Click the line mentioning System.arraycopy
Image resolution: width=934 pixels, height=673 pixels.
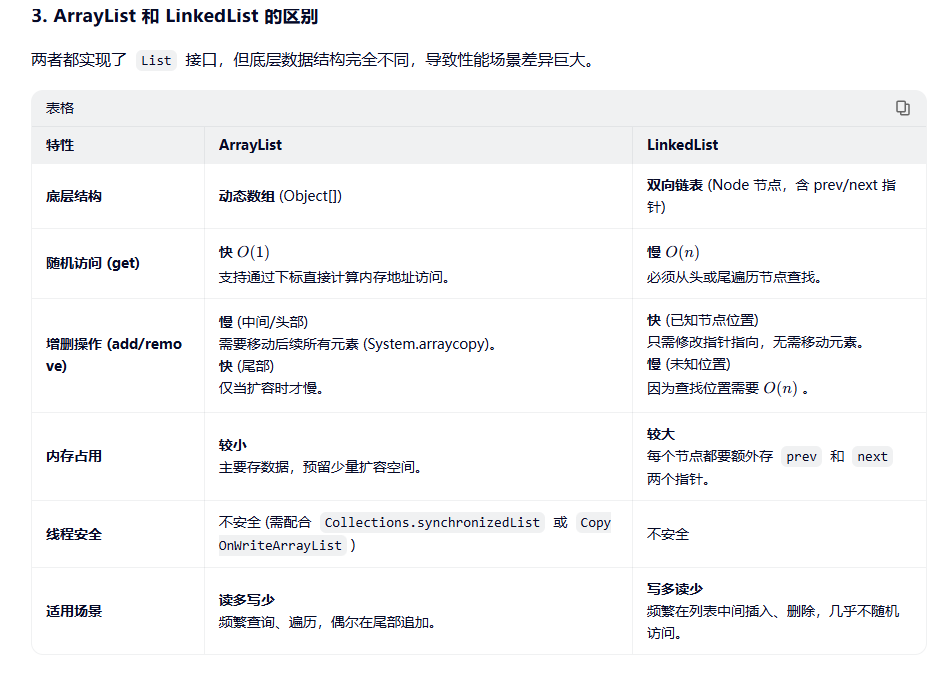click(357, 344)
